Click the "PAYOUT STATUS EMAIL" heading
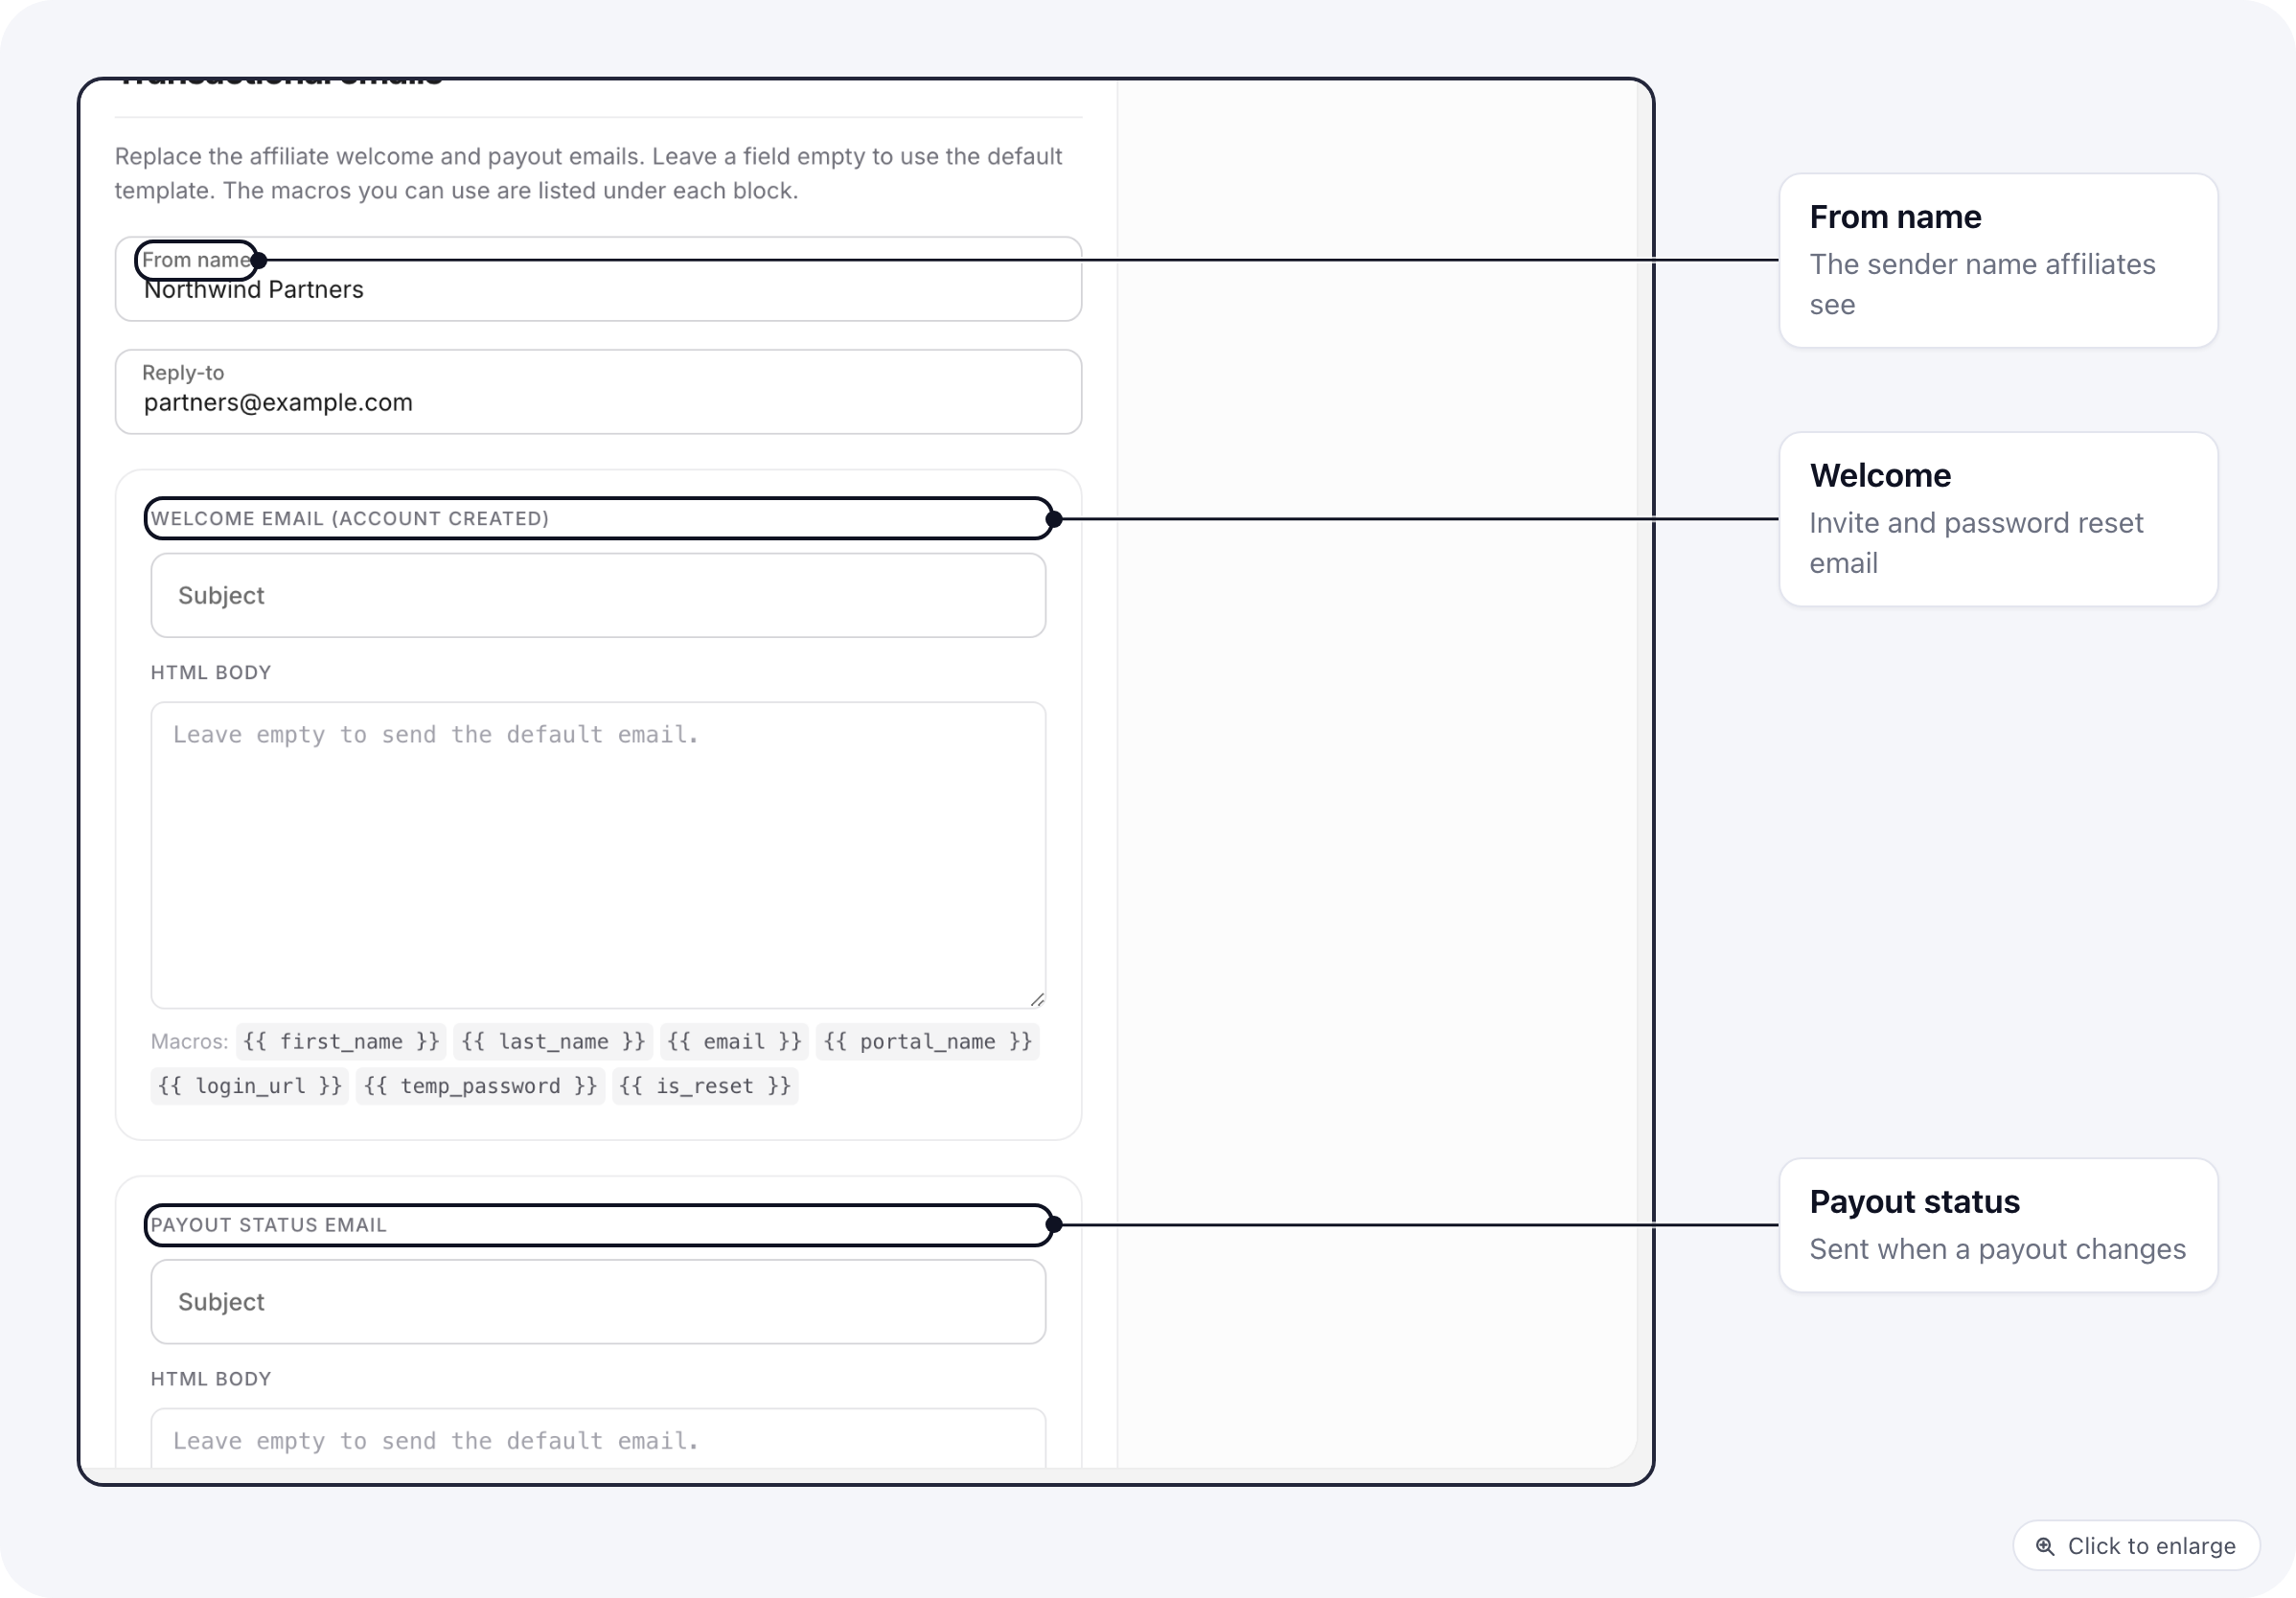2296x1598 pixels. [x=268, y=1225]
